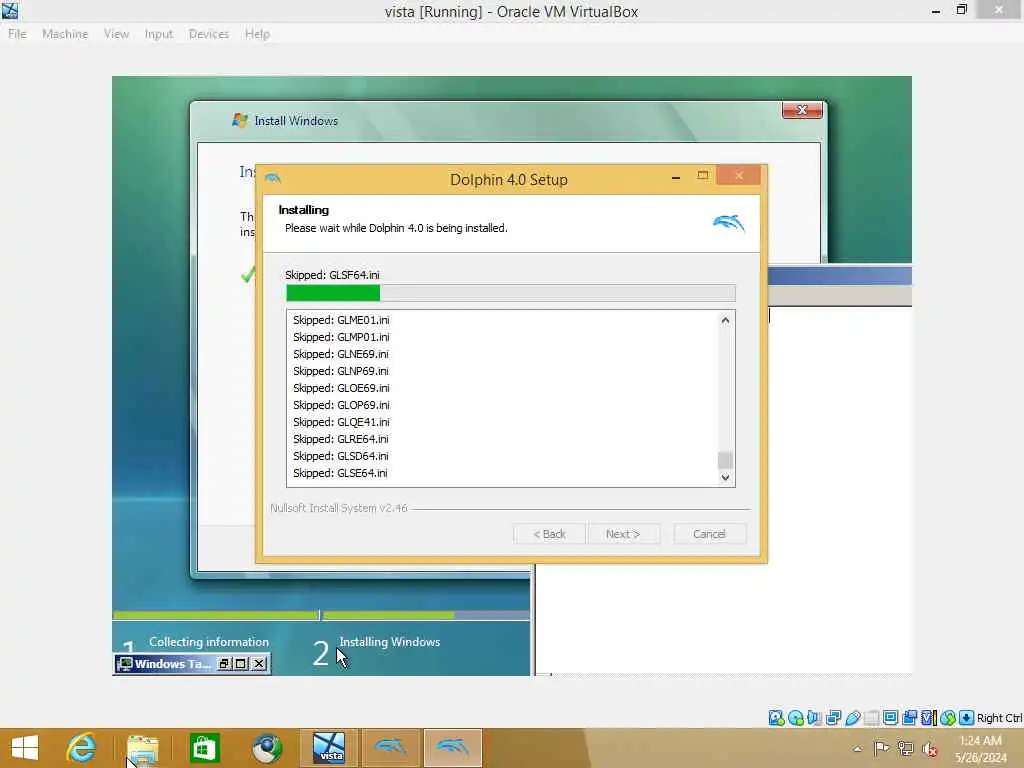Click the VirtualBox shared folders indicator
Image resolution: width=1024 pixels, height=768 pixels.
click(871, 718)
